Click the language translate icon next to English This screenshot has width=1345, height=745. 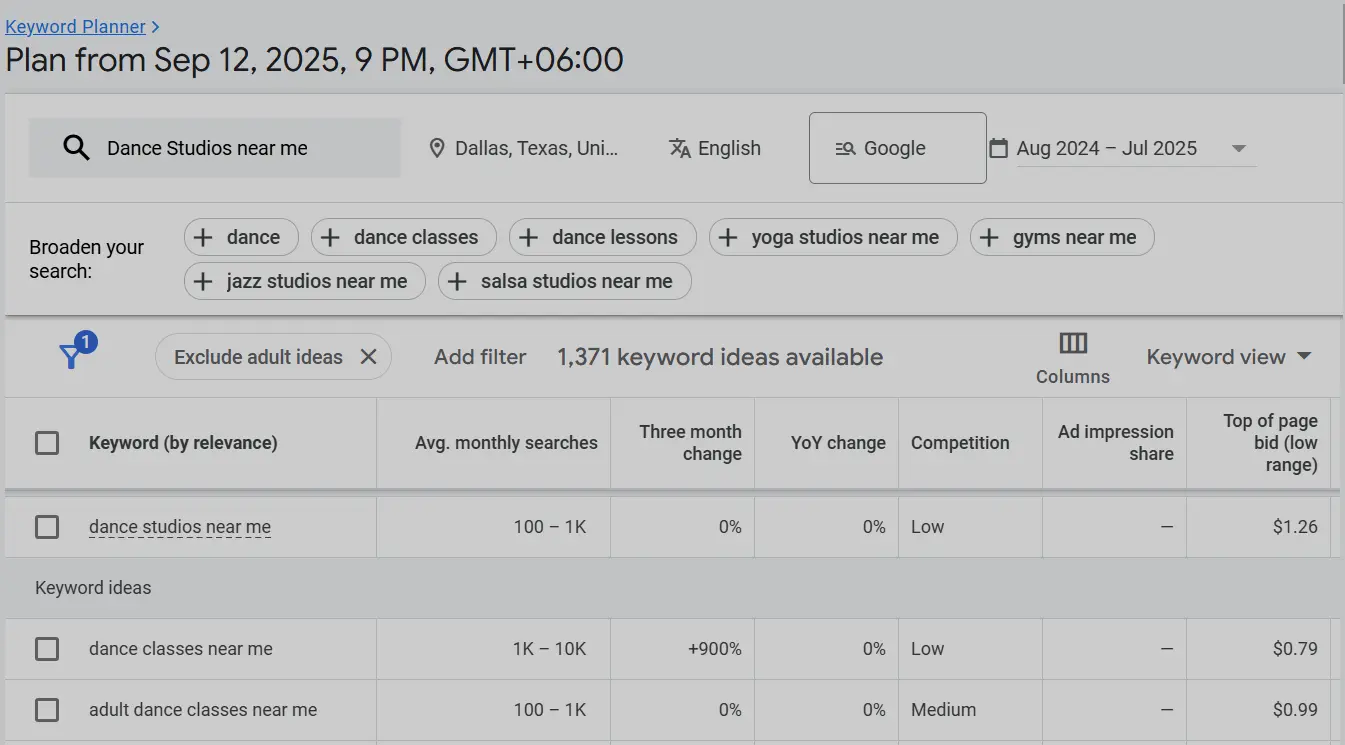click(x=679, y=147)
